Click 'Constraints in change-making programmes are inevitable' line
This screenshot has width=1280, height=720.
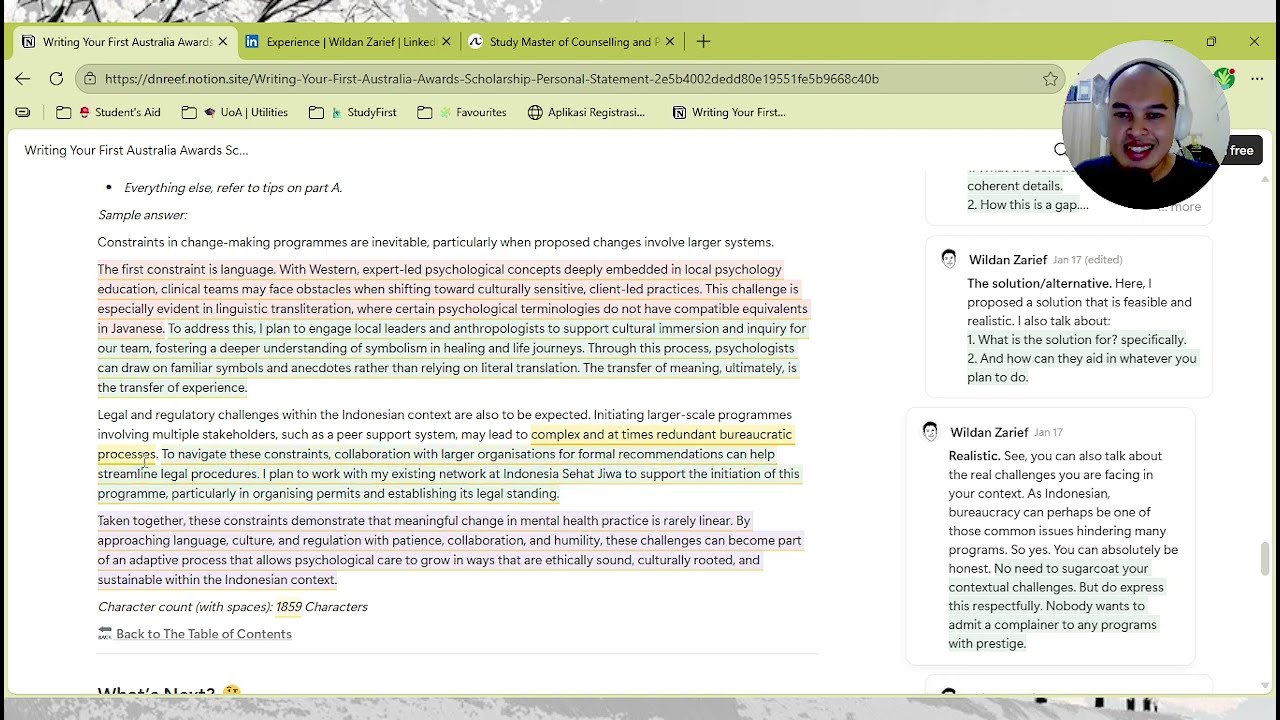pyautogui.click(x=436, y=242)
